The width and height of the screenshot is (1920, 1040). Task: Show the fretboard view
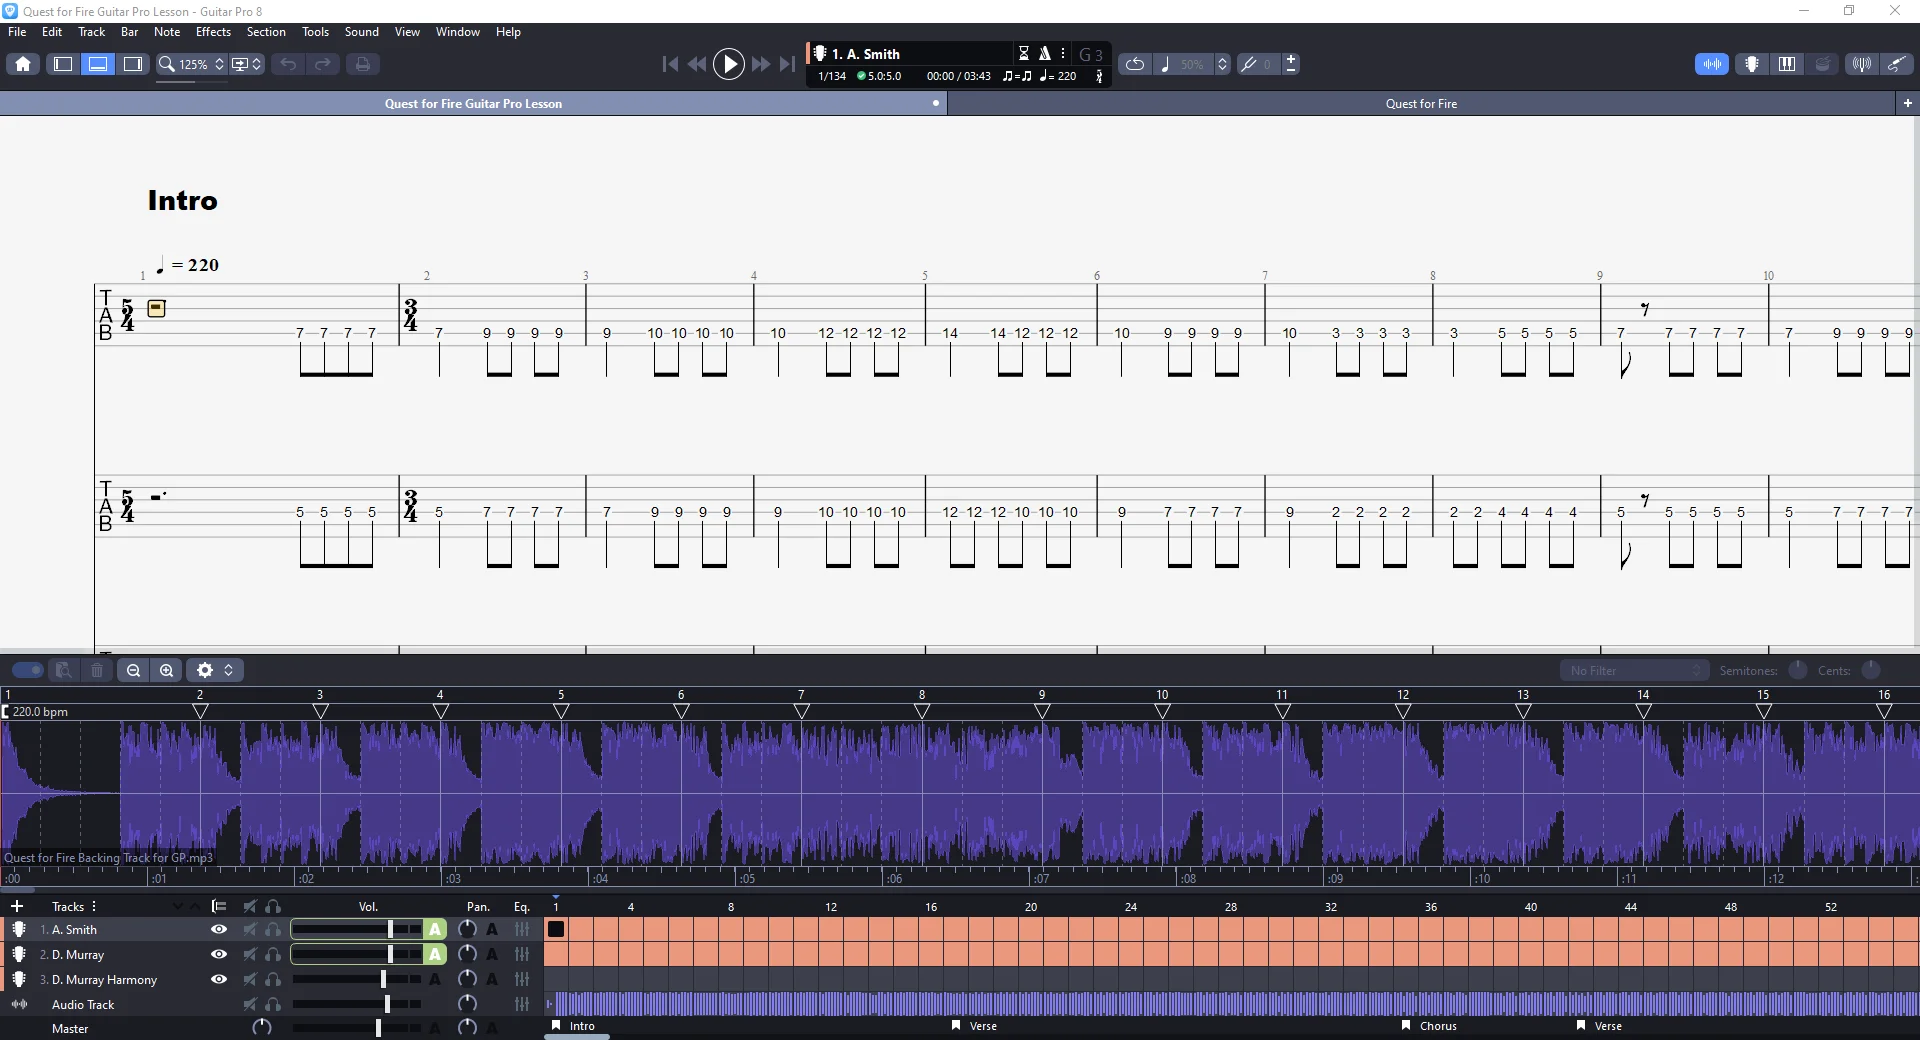tap(1752, 64)
